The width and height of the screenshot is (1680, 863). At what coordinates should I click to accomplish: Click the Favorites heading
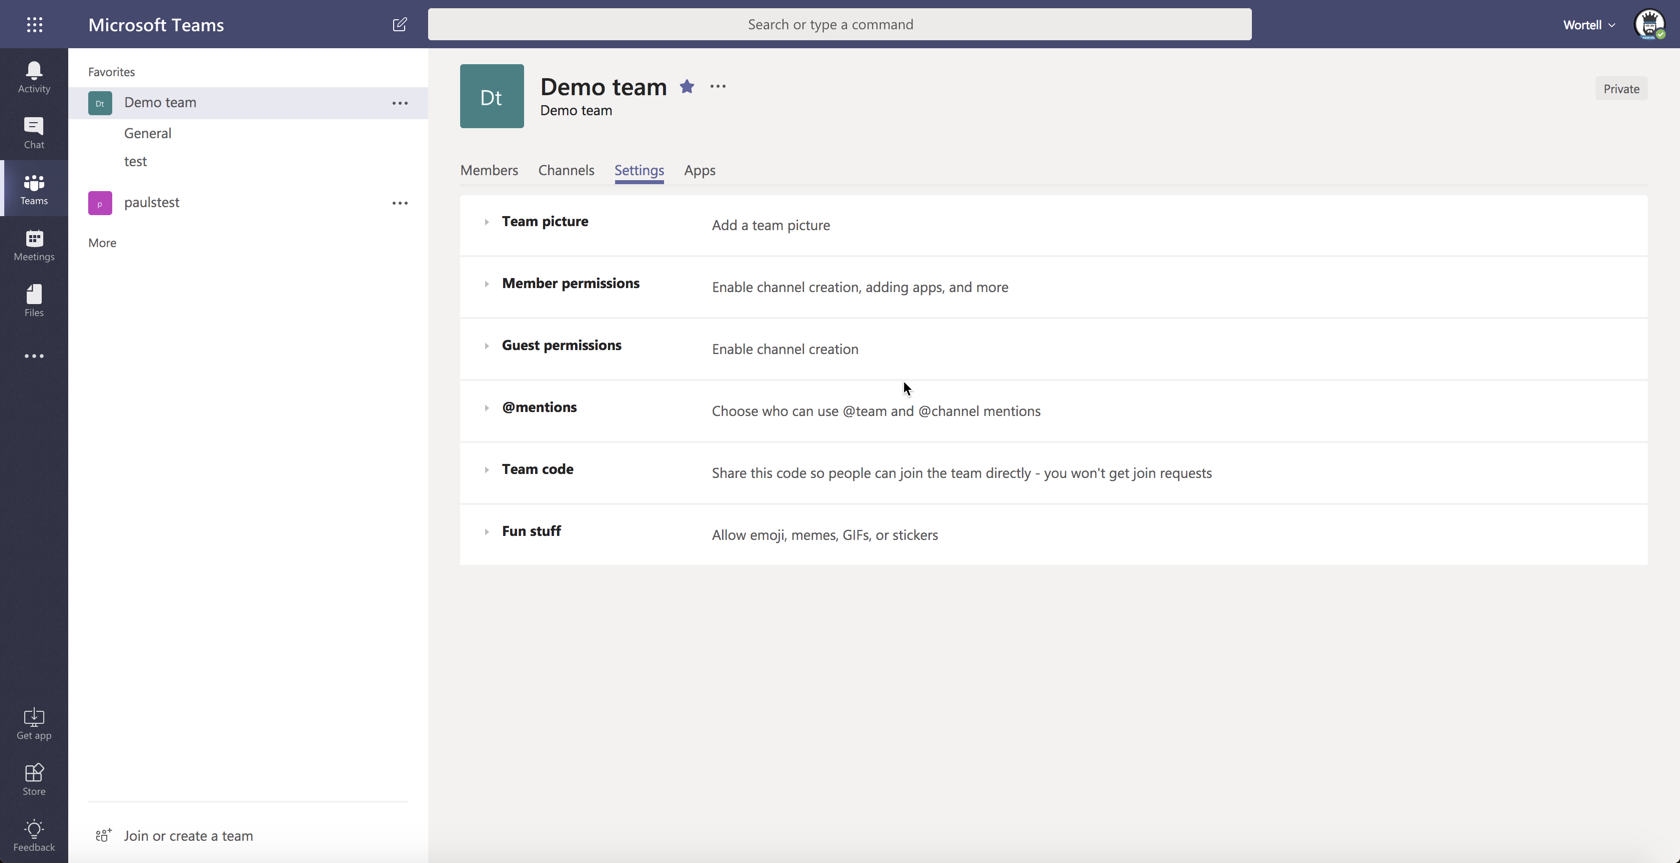click(x=111, y=72)
